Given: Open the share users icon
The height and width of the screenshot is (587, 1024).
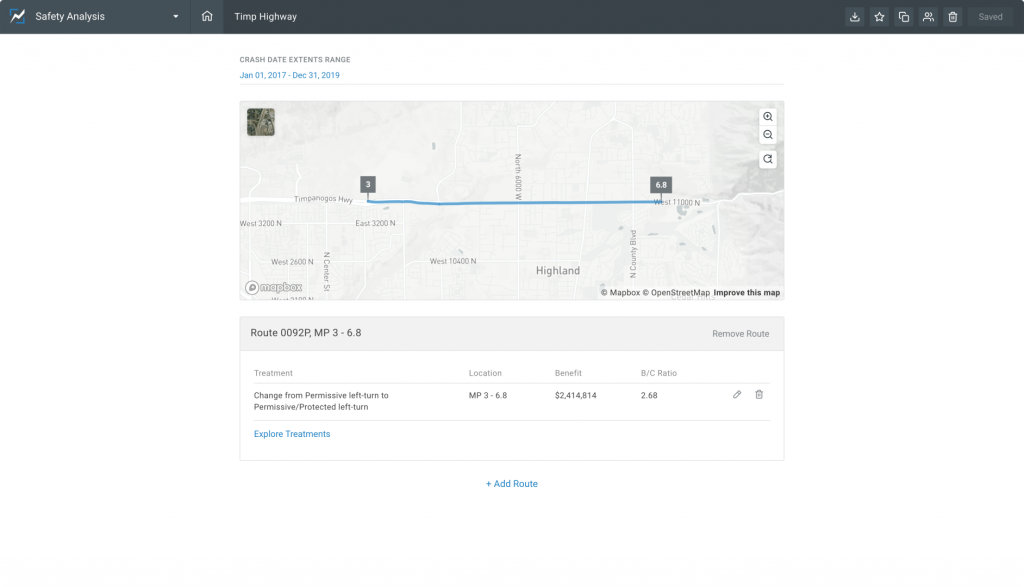Looking at the screenshot, I should point(928,17).
